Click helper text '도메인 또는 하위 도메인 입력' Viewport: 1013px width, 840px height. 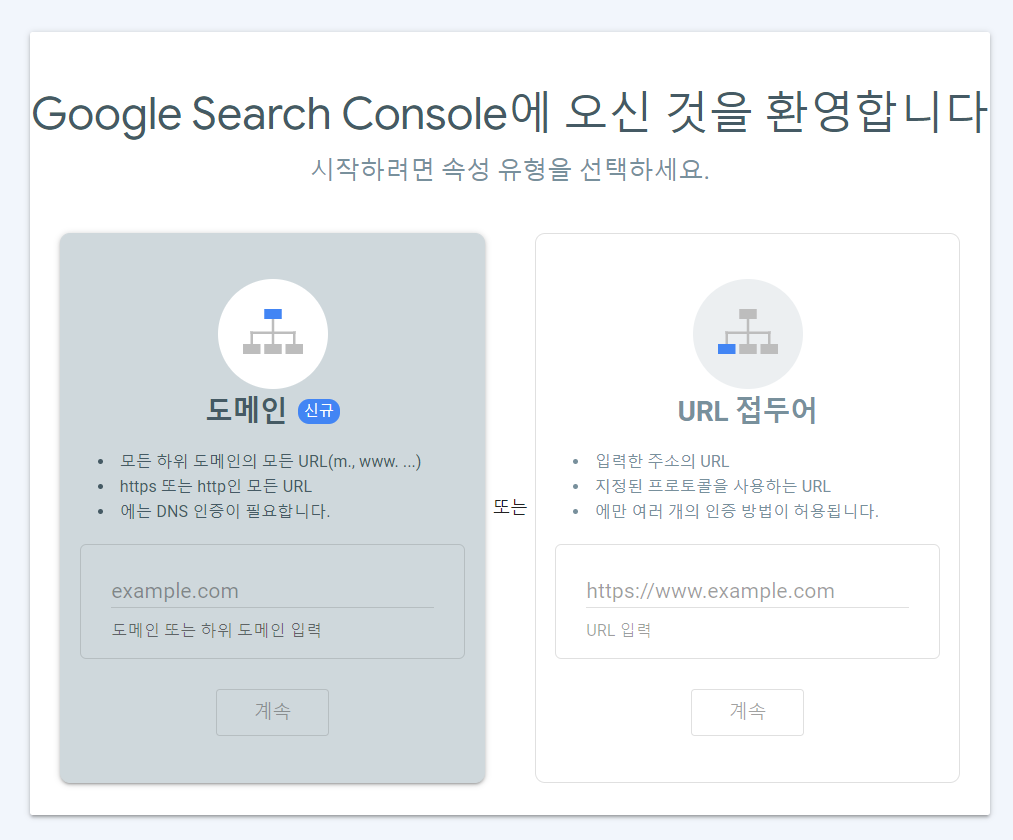coord(216,630)
